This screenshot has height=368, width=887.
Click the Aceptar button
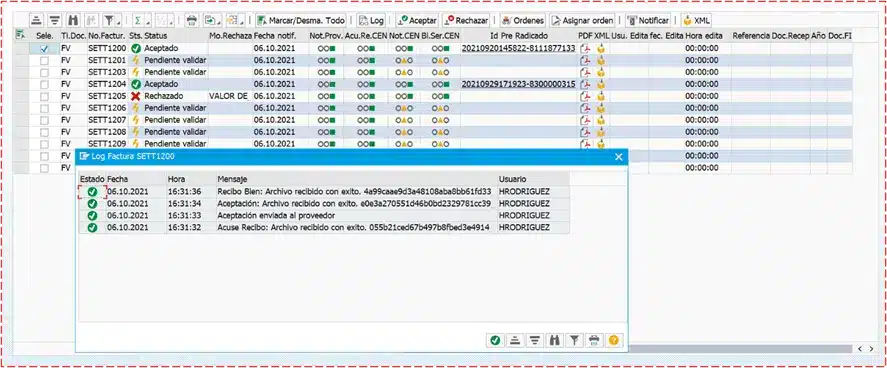(417, 20)
